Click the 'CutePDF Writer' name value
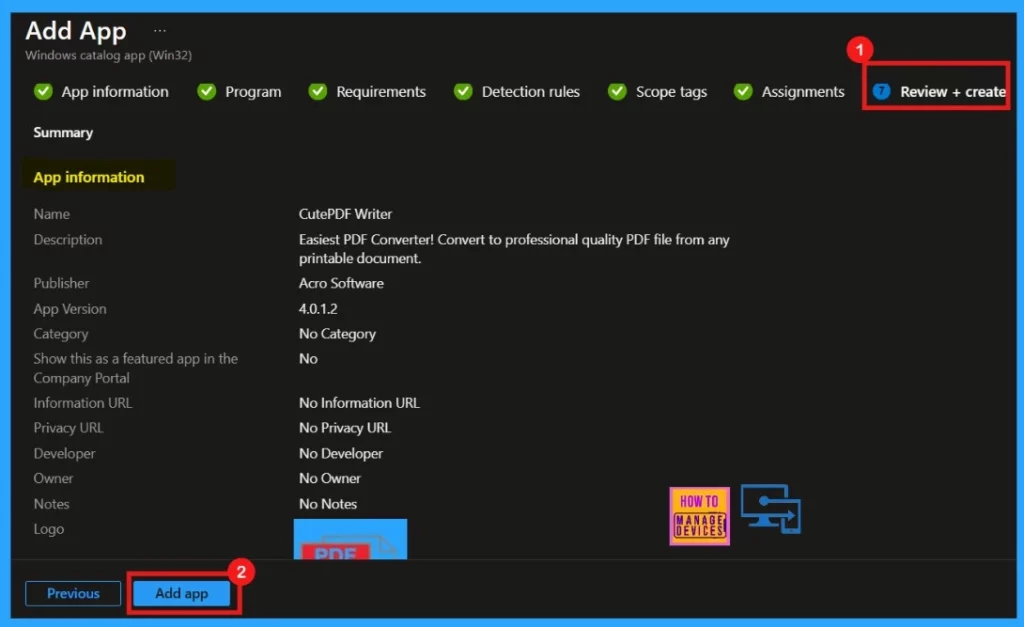The height and width of the screenshot is (627, 1024). [x=345, y=214]
